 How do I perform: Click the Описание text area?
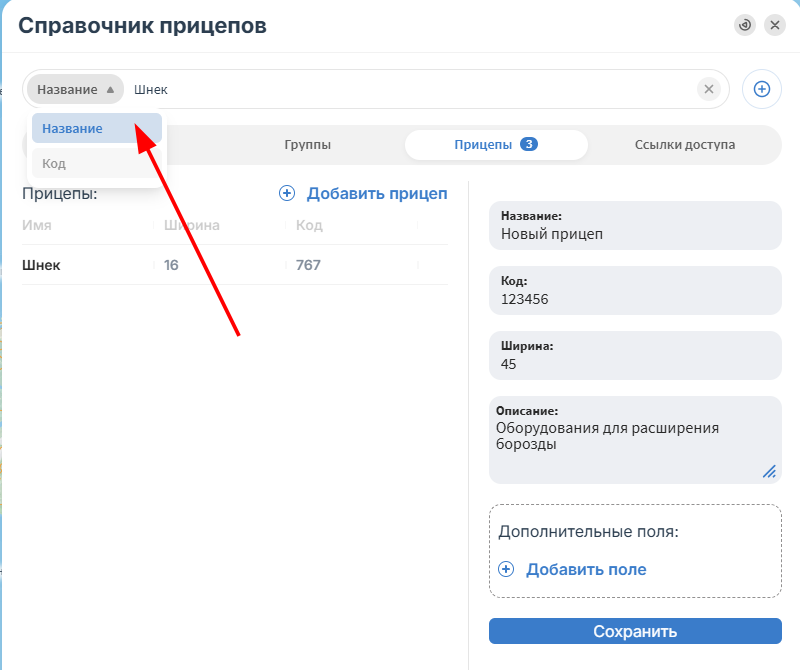[635, 440]
